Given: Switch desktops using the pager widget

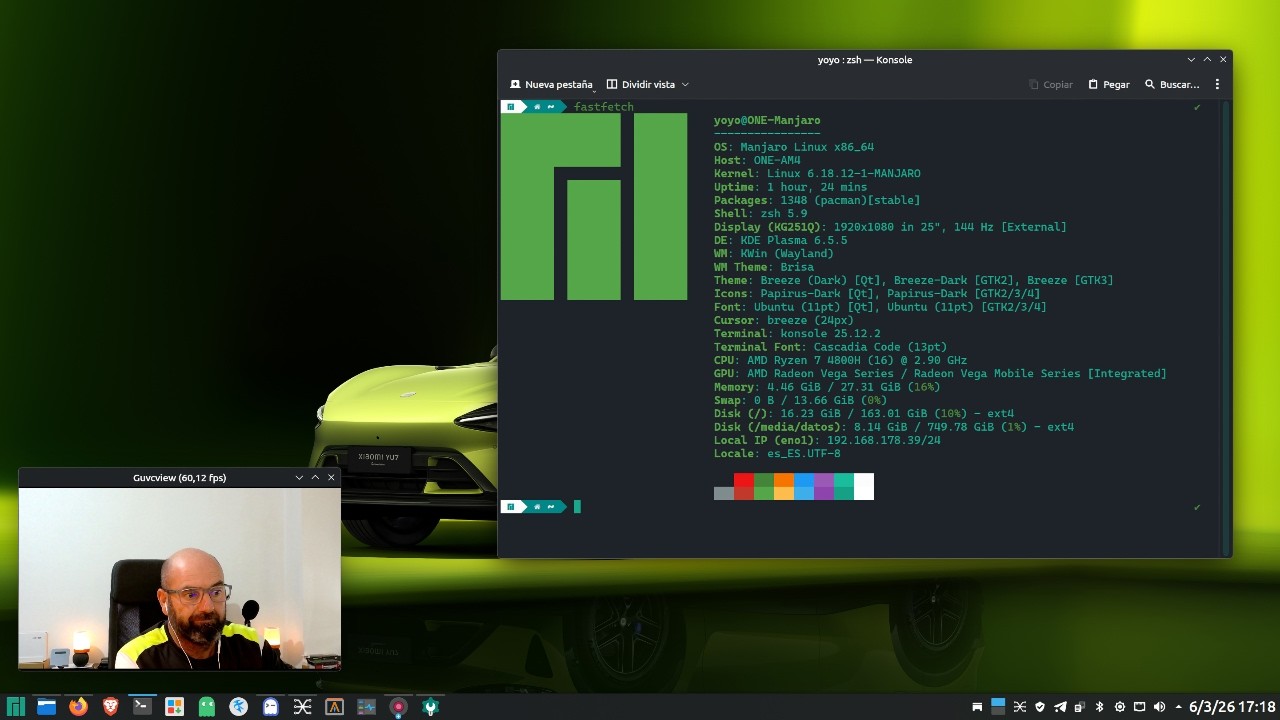Looking at the screenshot, I should (998, 707).
